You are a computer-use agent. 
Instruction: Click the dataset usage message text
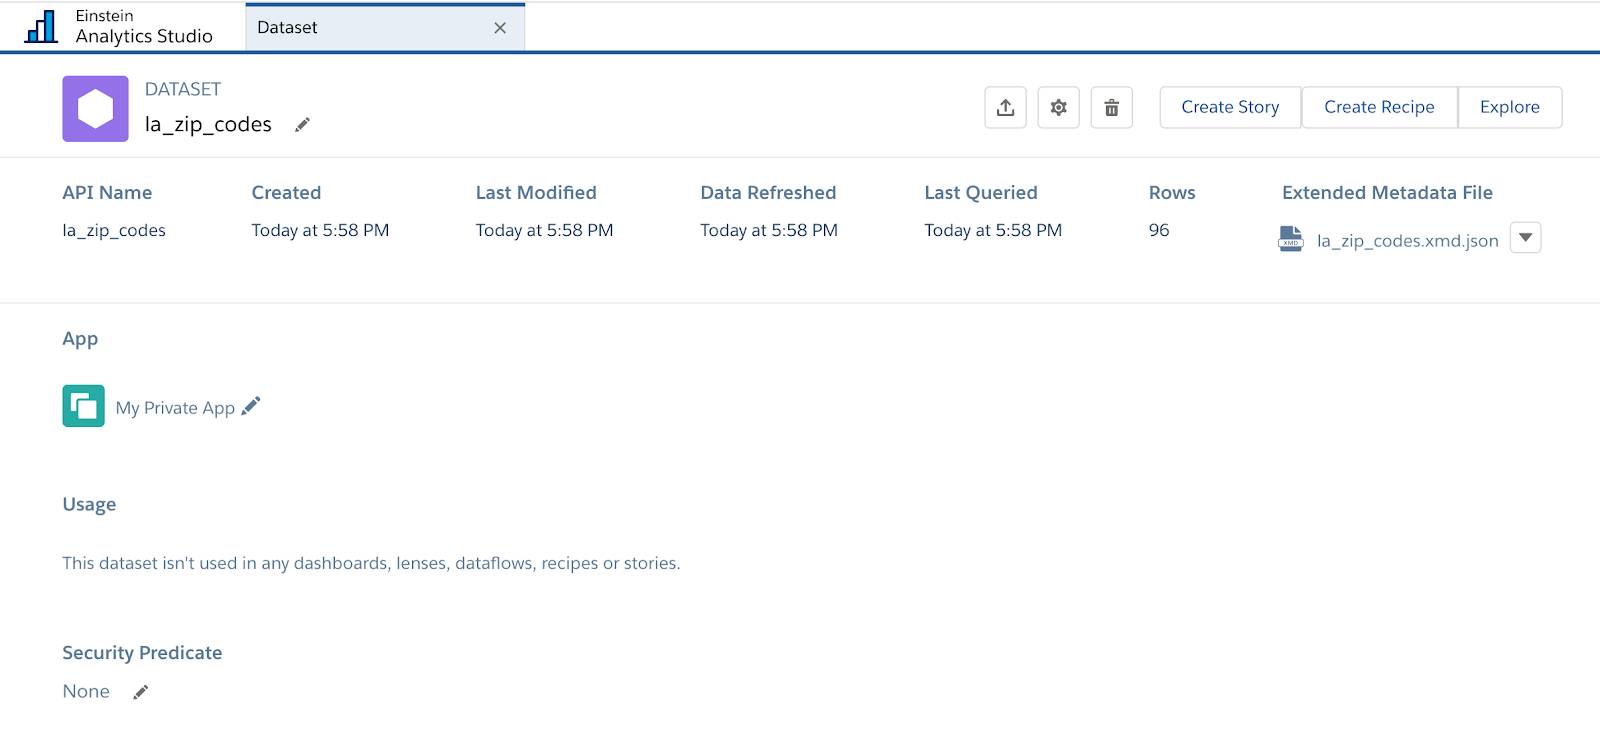click(371, 563)
